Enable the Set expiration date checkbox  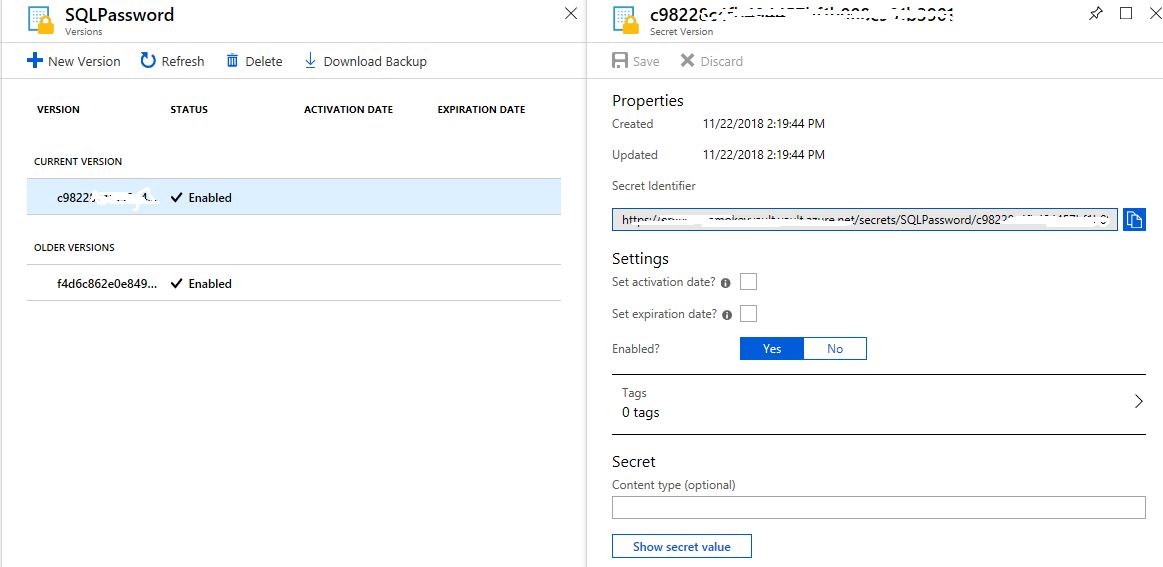748,313
